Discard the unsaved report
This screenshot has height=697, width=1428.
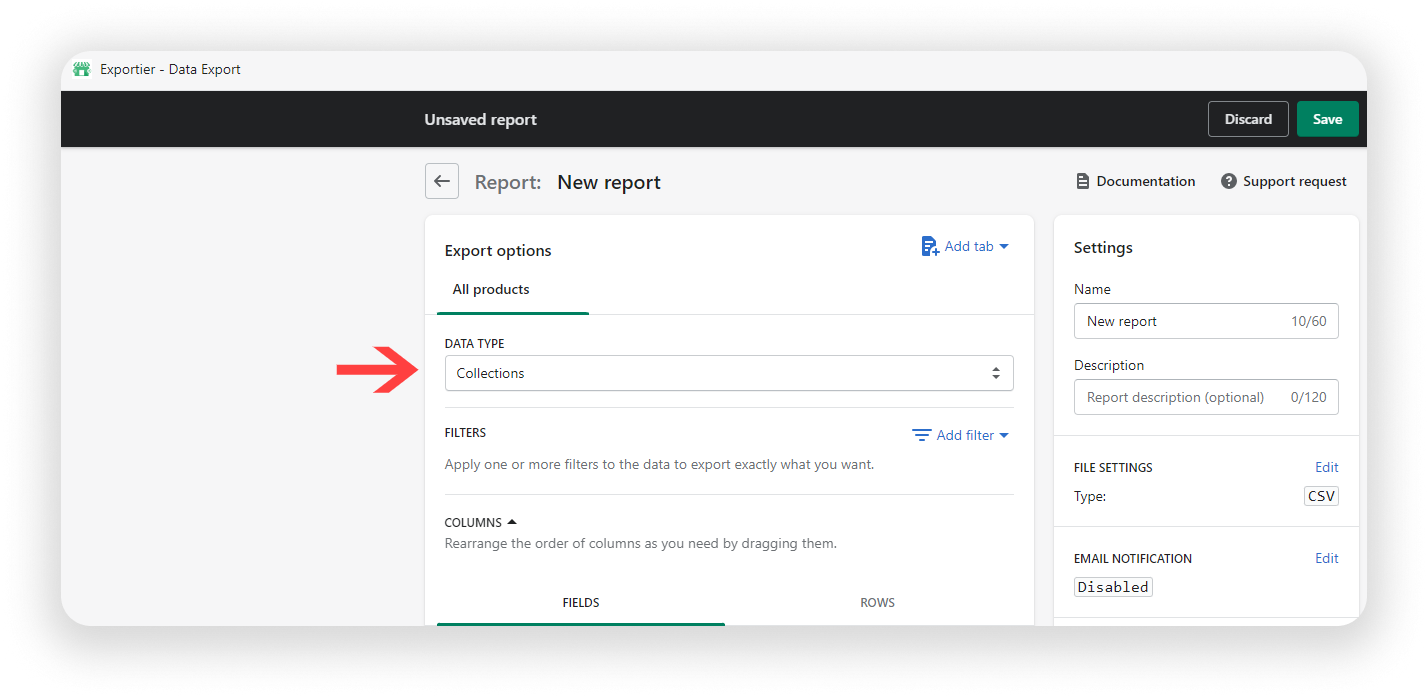[x=1247, y=118]
